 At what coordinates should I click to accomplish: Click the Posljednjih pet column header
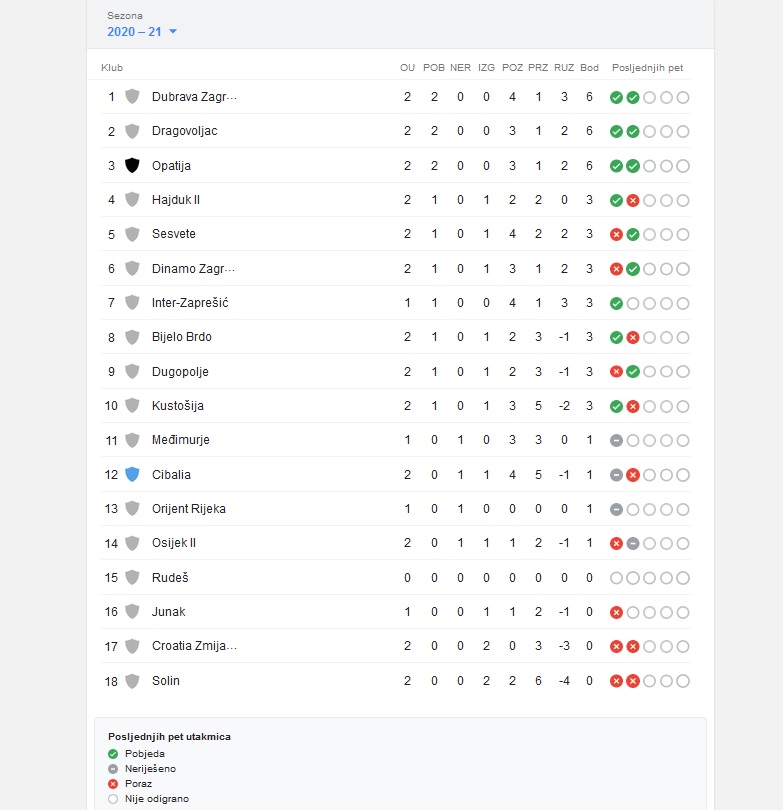pyautogui.click(x=648, y=68)
